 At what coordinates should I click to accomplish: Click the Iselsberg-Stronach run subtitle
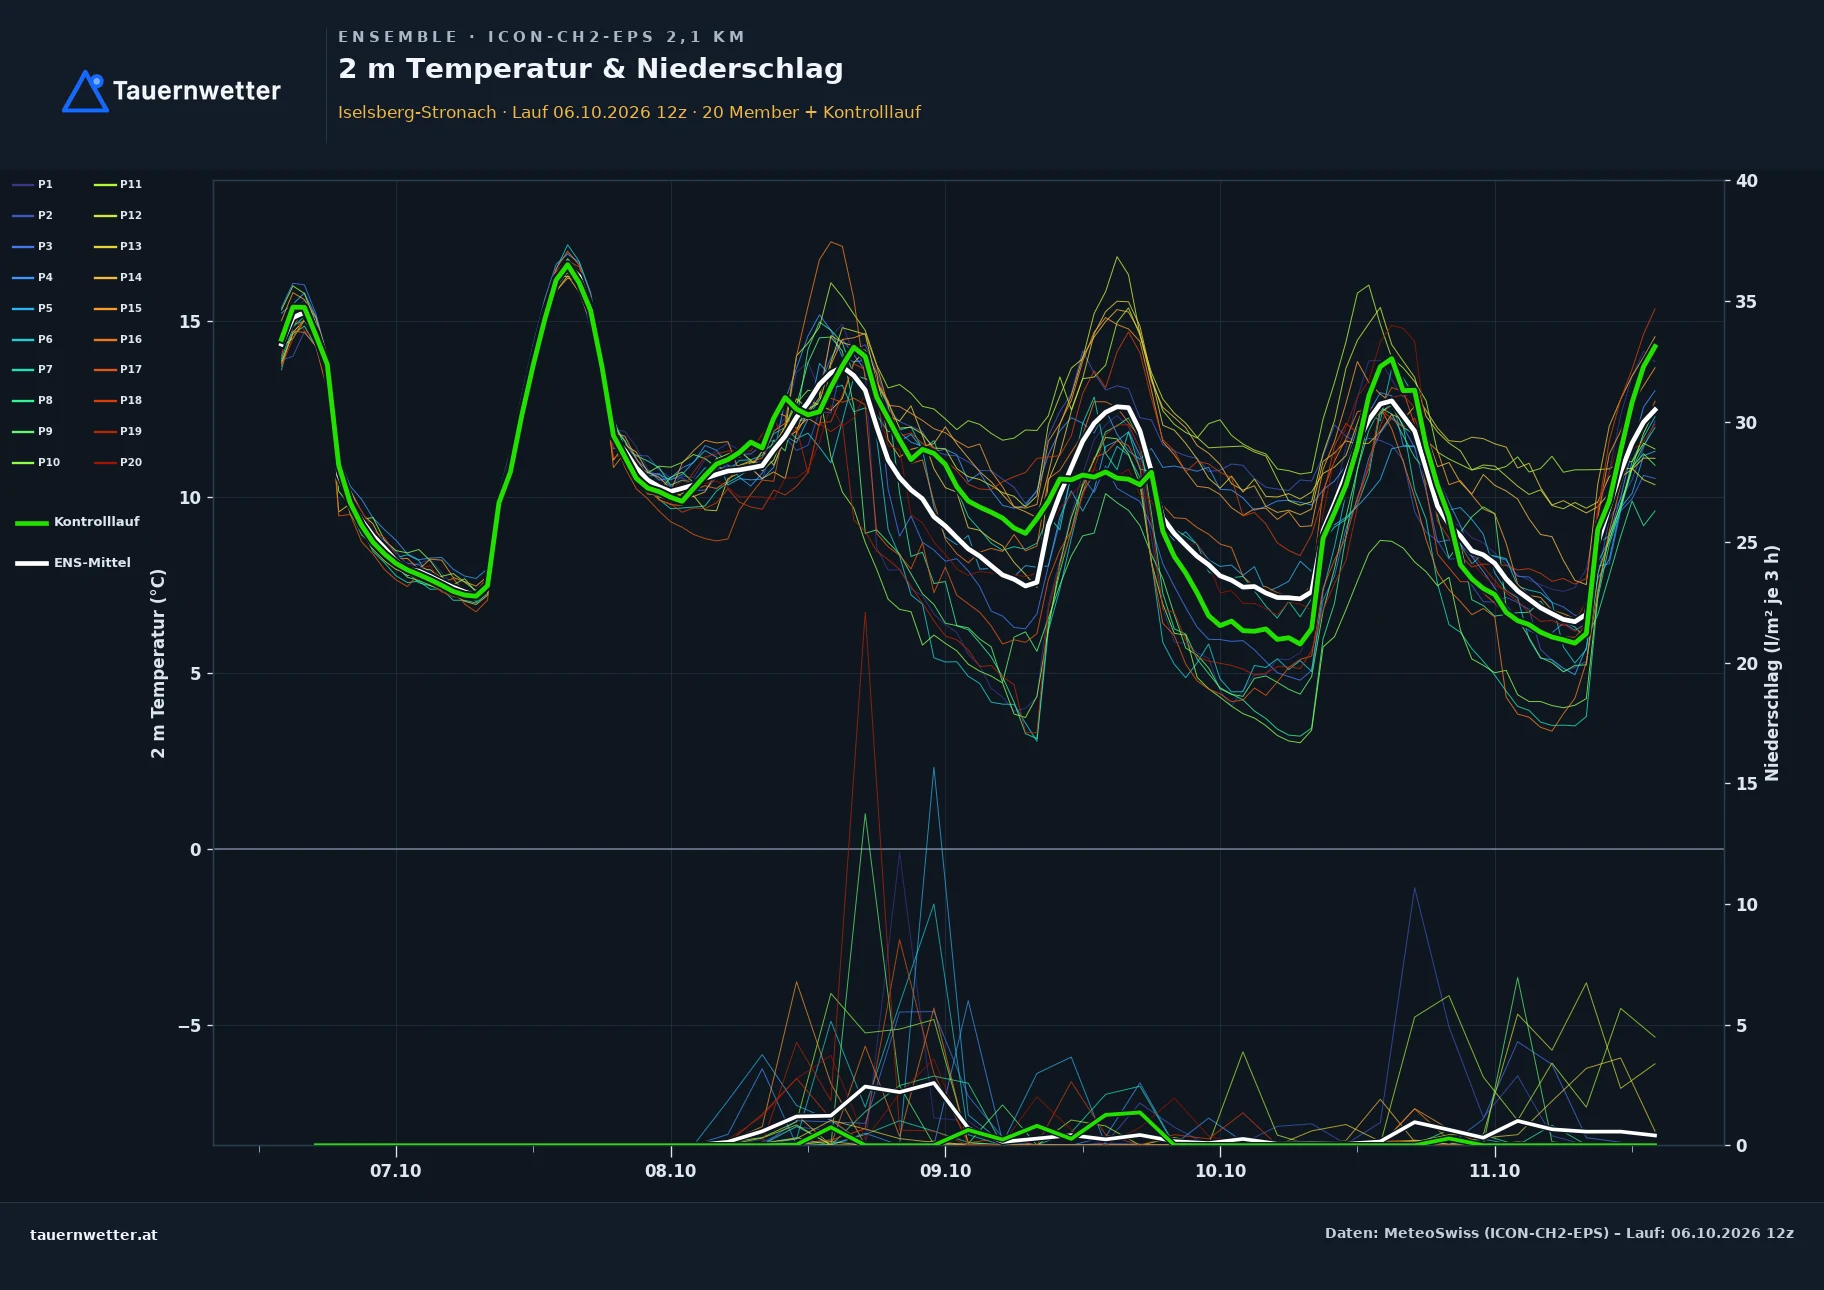(629, 112)
